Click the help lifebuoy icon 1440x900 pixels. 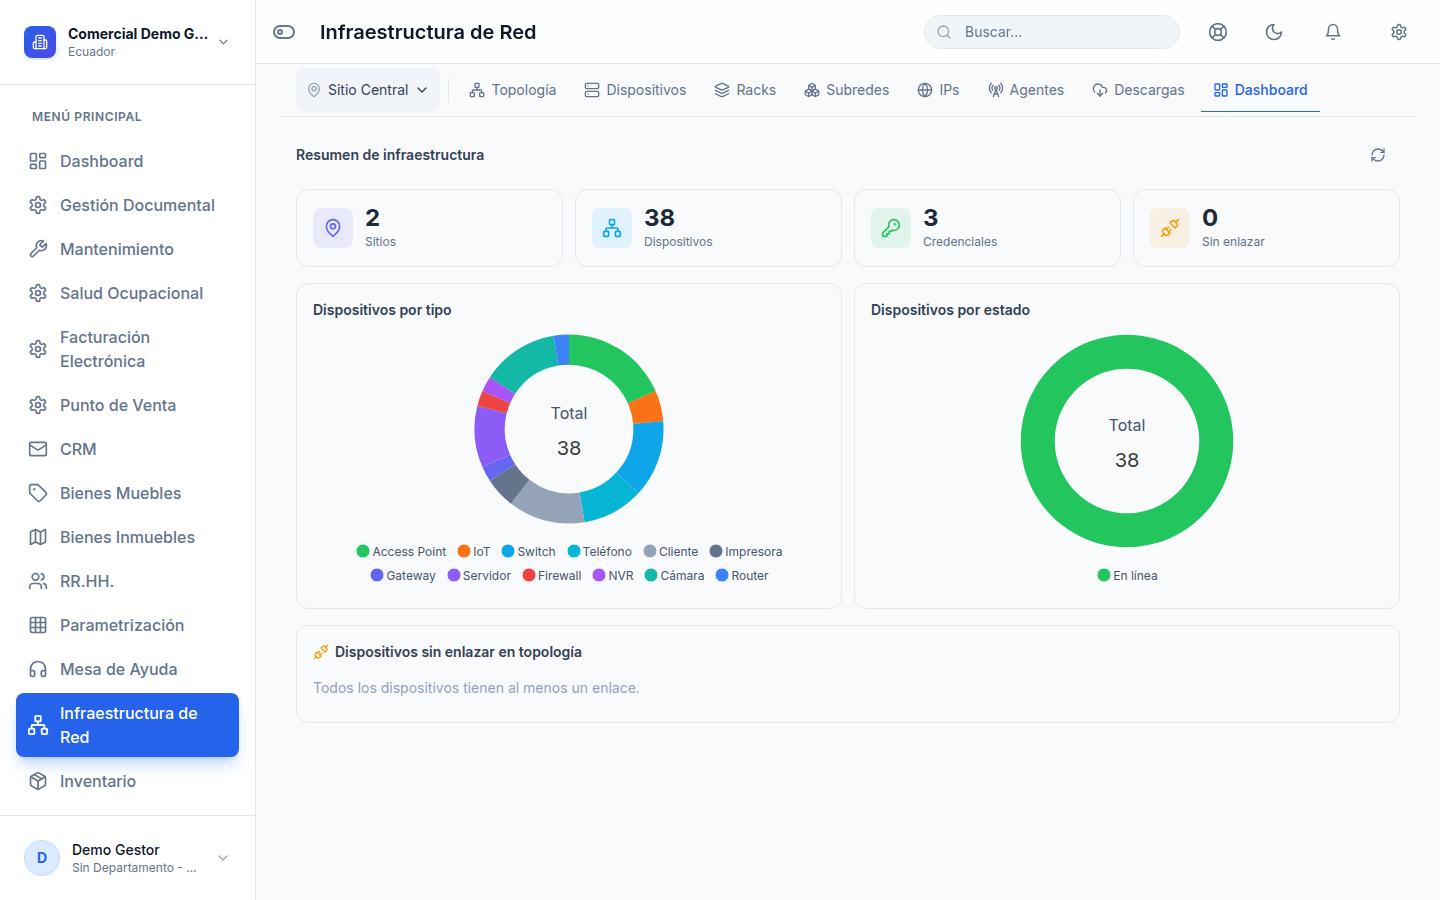coord(1218,32)
